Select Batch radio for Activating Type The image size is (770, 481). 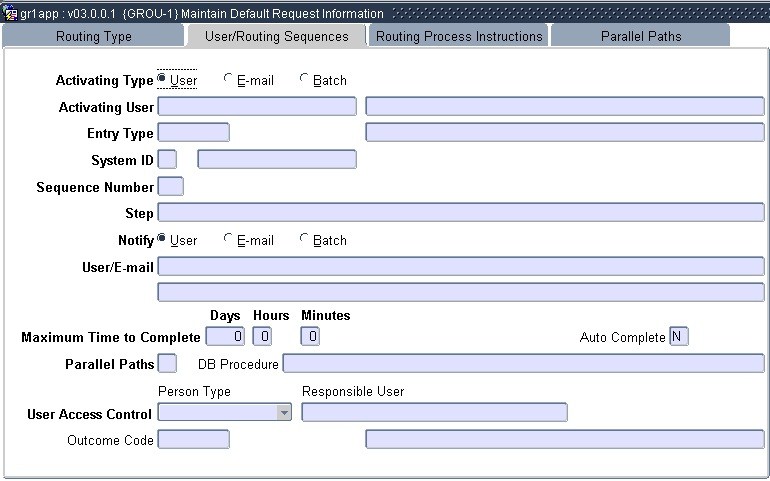click(305, 80)
